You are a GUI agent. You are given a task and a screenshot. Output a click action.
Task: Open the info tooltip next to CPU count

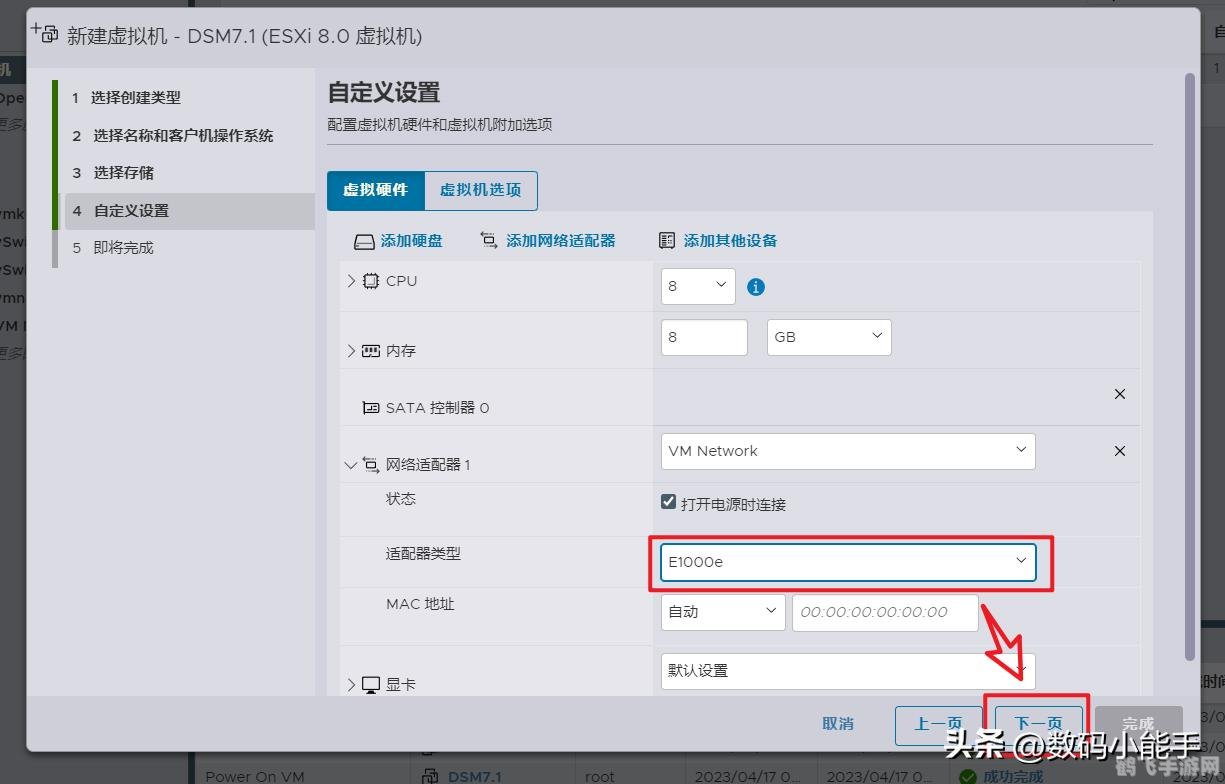click(x=755, y=286)
